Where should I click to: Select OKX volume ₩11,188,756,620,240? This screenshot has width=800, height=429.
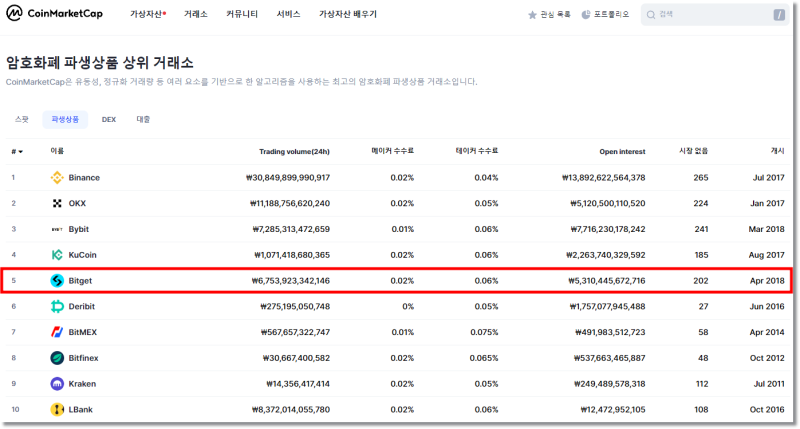point(290,203)
